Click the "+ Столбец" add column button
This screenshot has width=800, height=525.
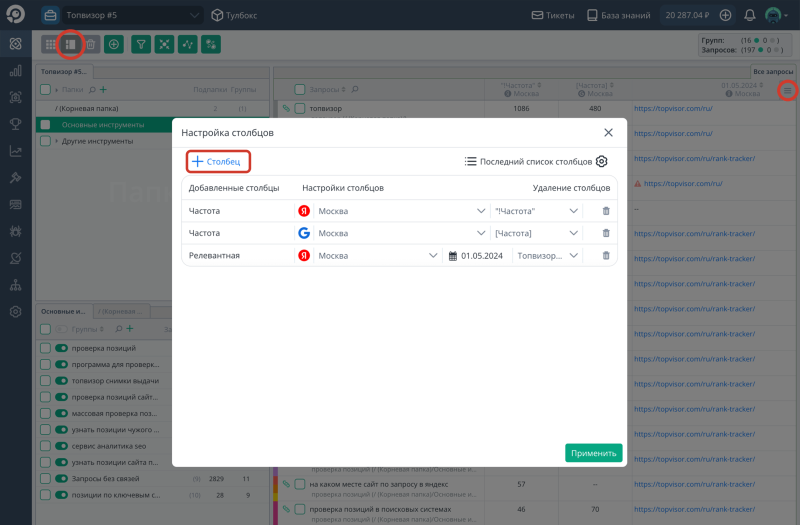218,161
